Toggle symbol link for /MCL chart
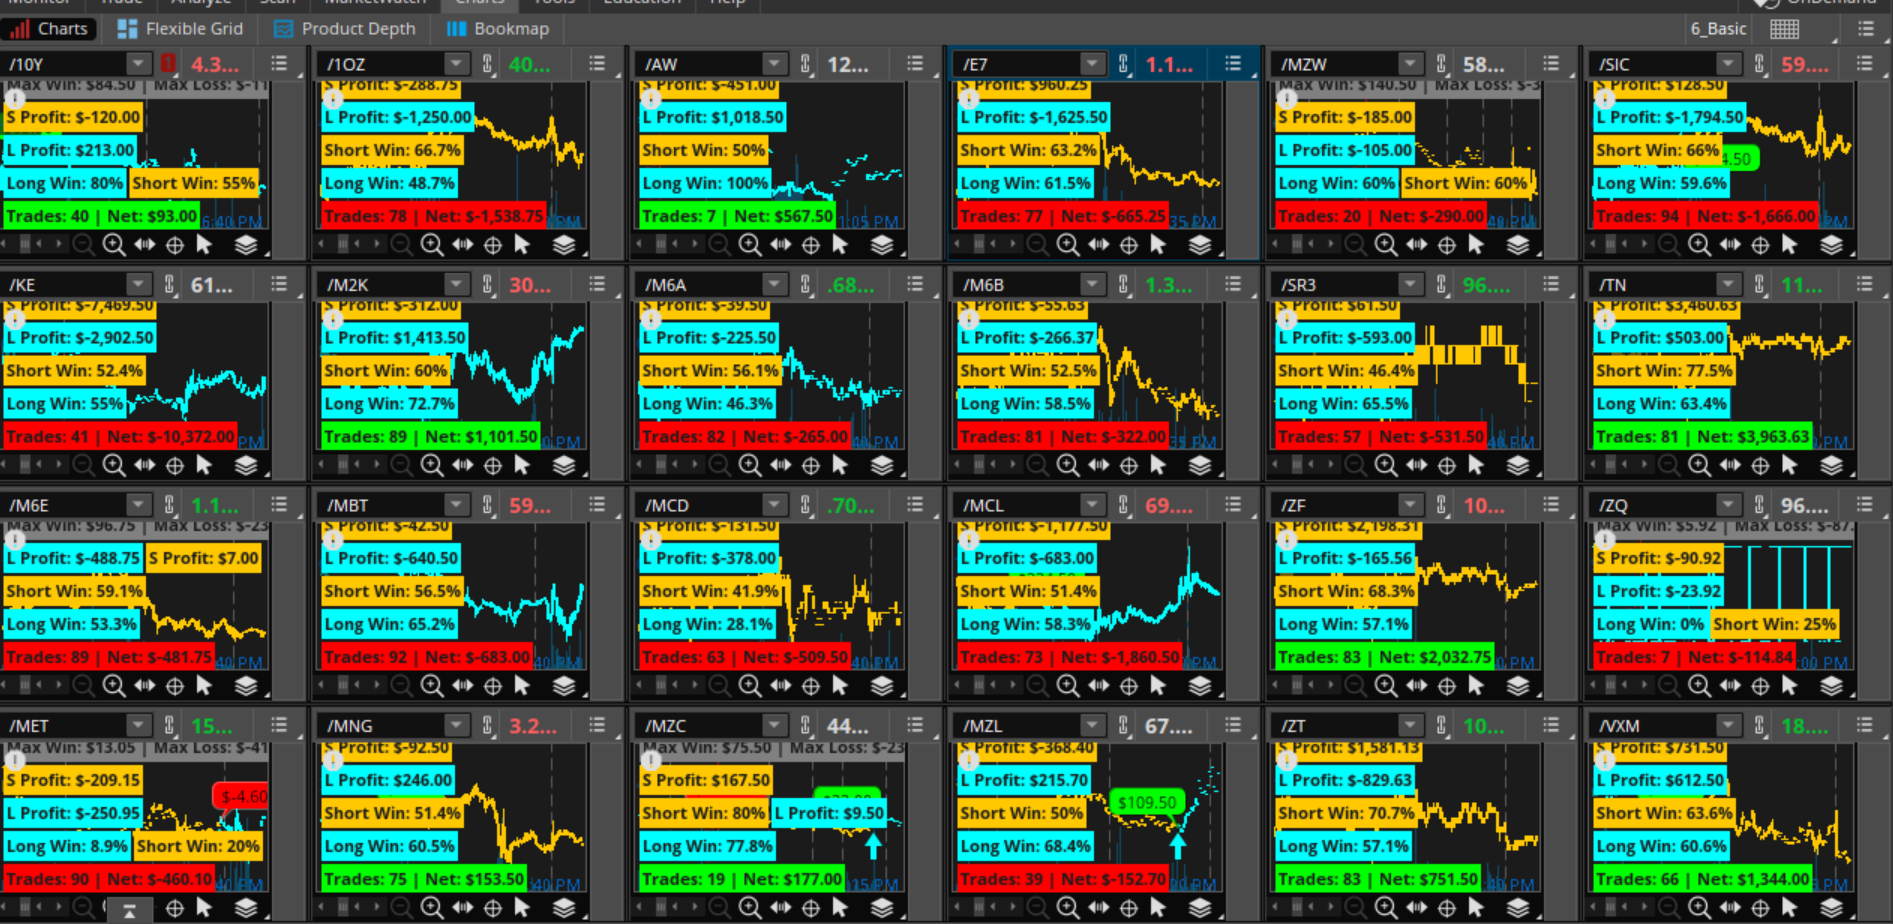Viewport: 1893px width, 924px height. click(1124, 505)
